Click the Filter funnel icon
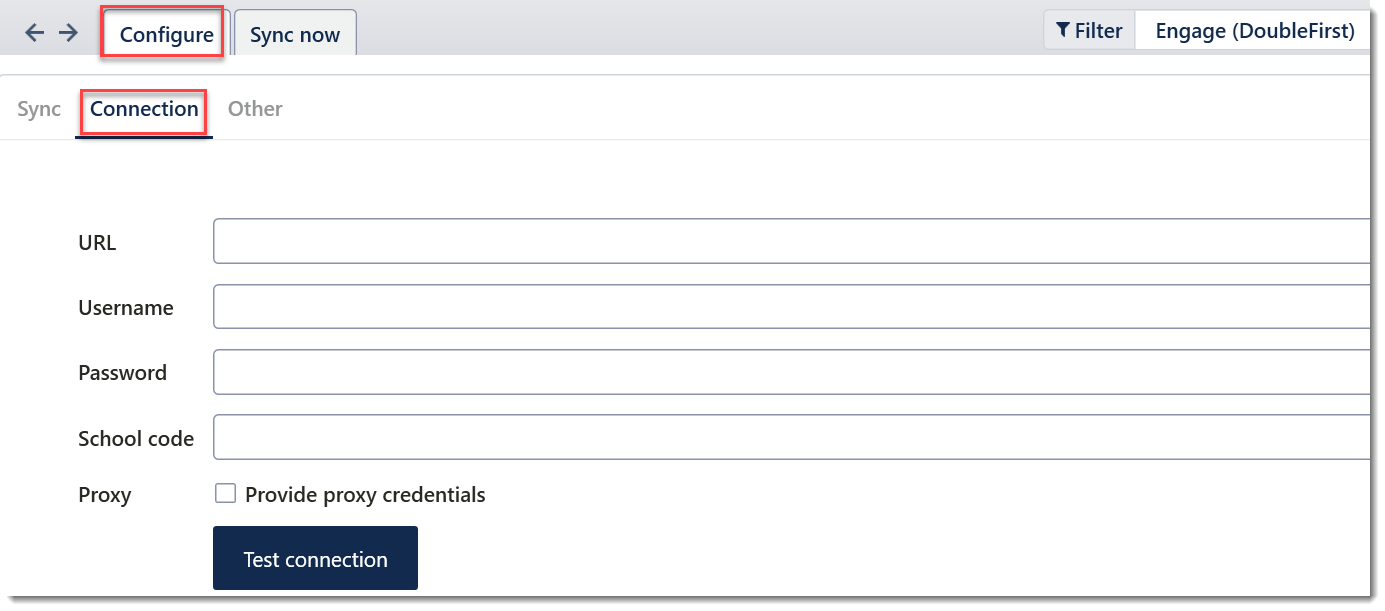 [1063, 31]
